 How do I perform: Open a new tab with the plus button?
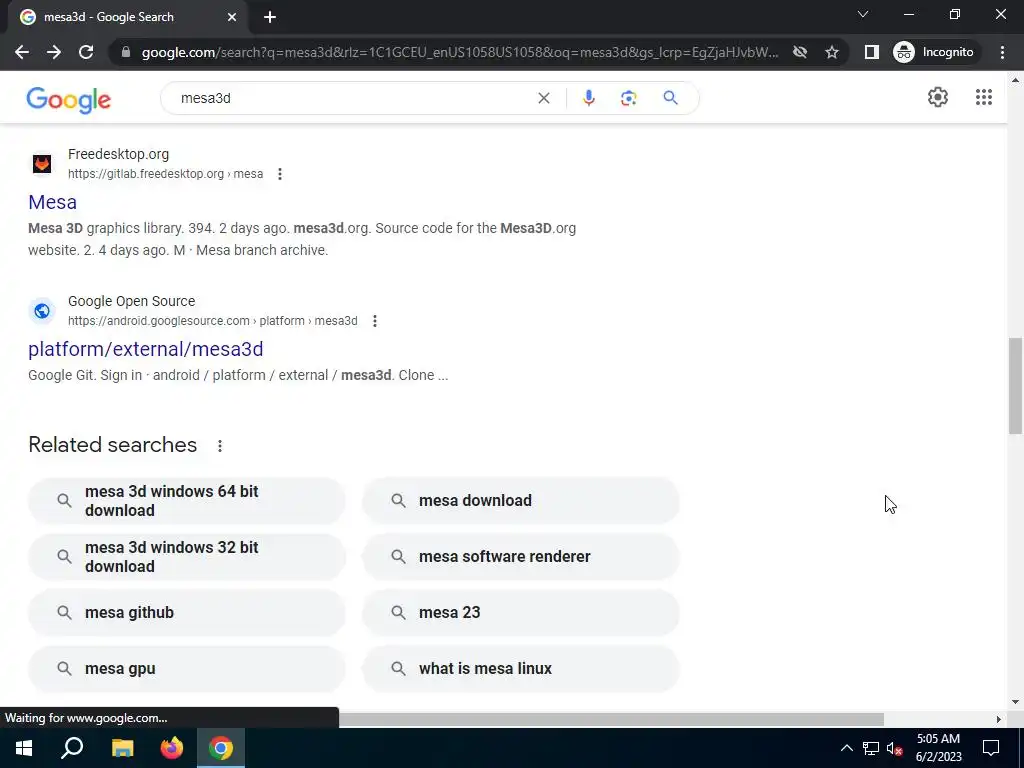click(270, 17)
